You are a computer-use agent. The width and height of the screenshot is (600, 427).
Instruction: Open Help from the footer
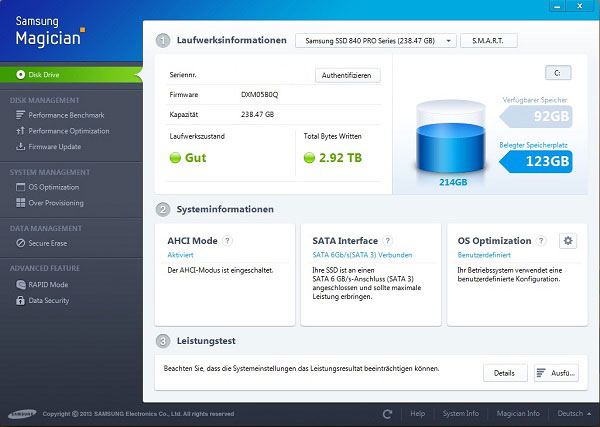(417, 414)
